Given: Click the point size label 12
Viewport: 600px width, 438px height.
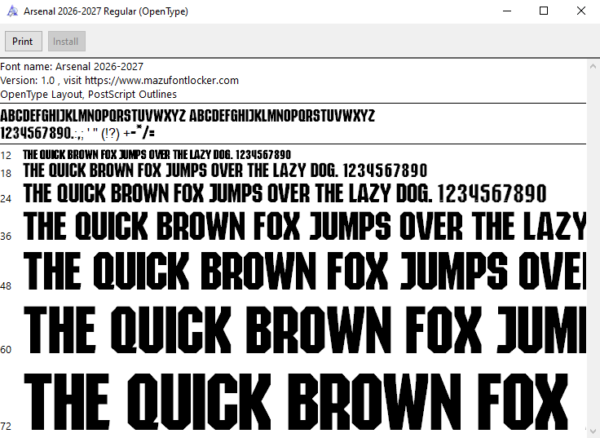Looking at the screenshot, I should [x=6, y=155].
